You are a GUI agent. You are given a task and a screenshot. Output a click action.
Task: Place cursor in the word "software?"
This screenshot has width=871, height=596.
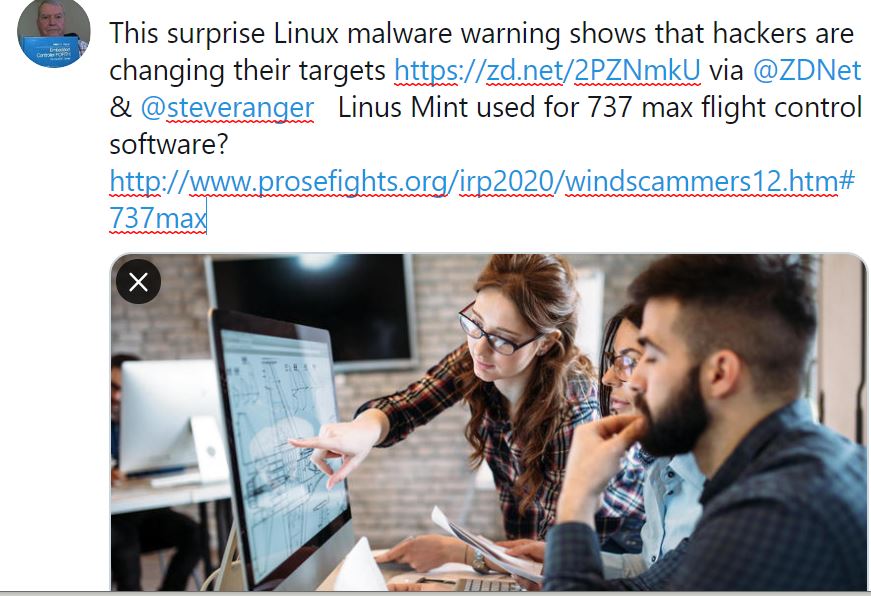click(x=169, y=144)
